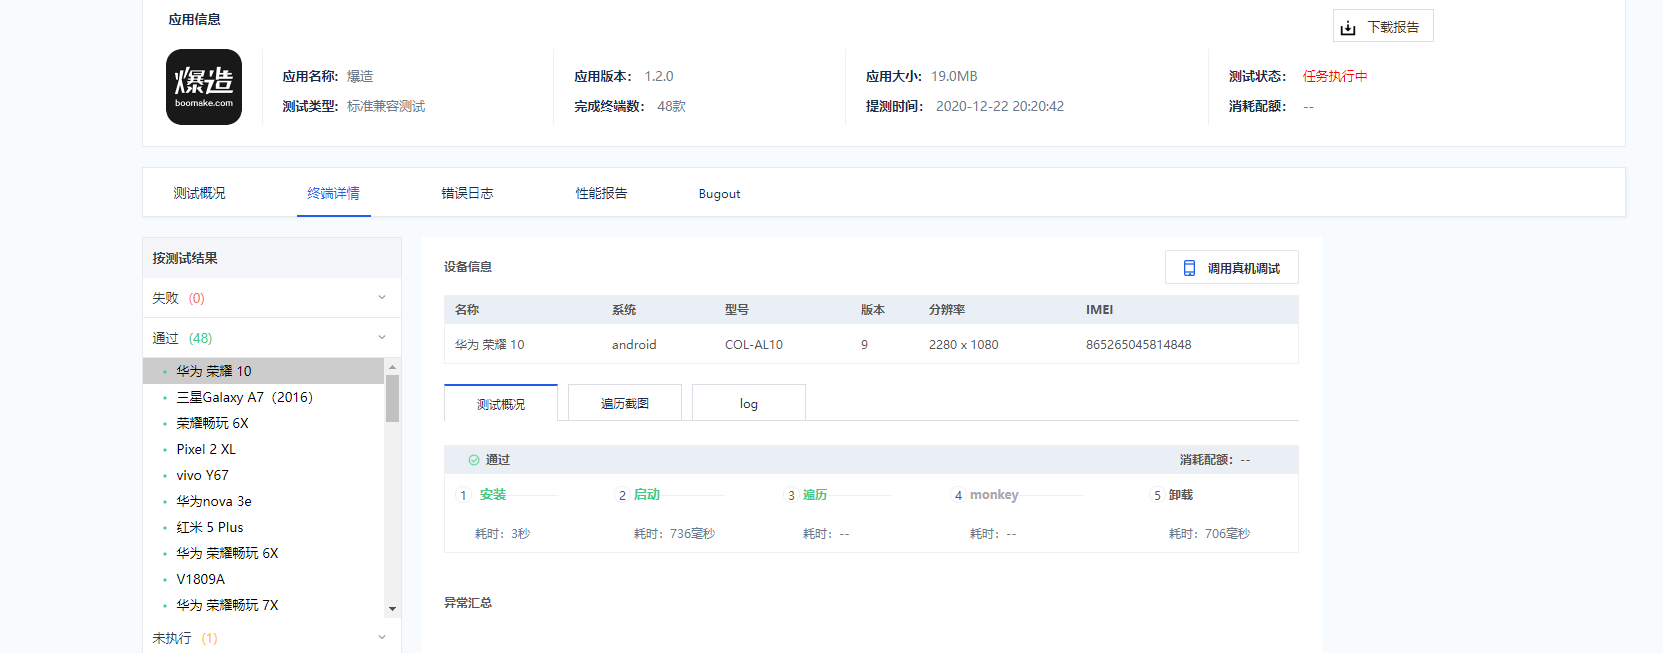Viewport: 1663px width, 653px height.
Task: Click the IMEI value 865265045814848
Action: point(1138,345)
